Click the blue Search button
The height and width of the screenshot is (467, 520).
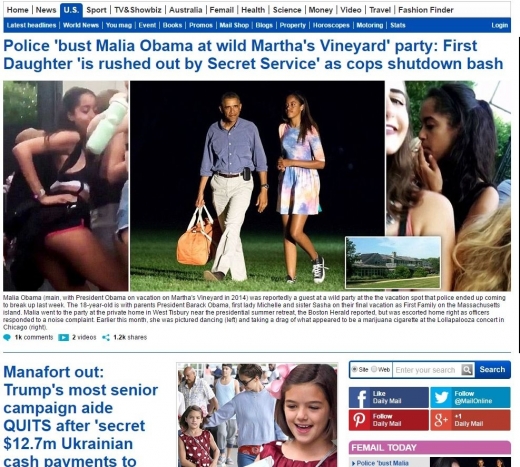(x=492, y=370)
